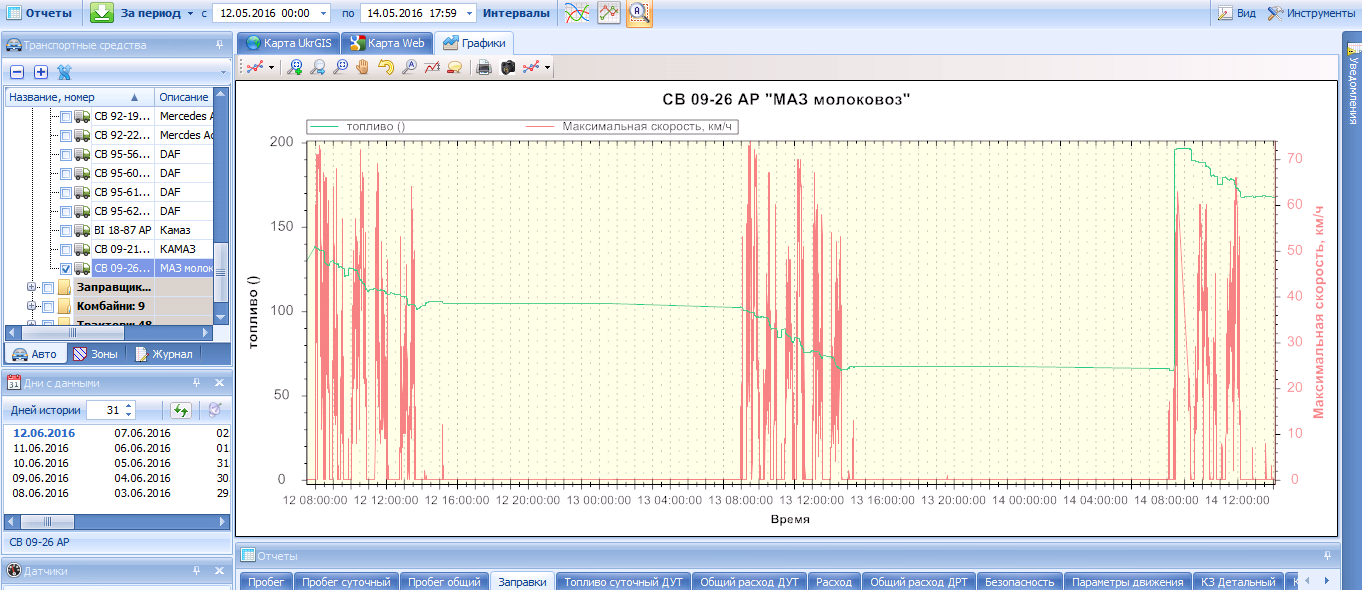The height and width of the screenshot is (590, 1362).
Task: Collapse all vehicle groups with the minus icon
Action: click(x=17, y=72)
